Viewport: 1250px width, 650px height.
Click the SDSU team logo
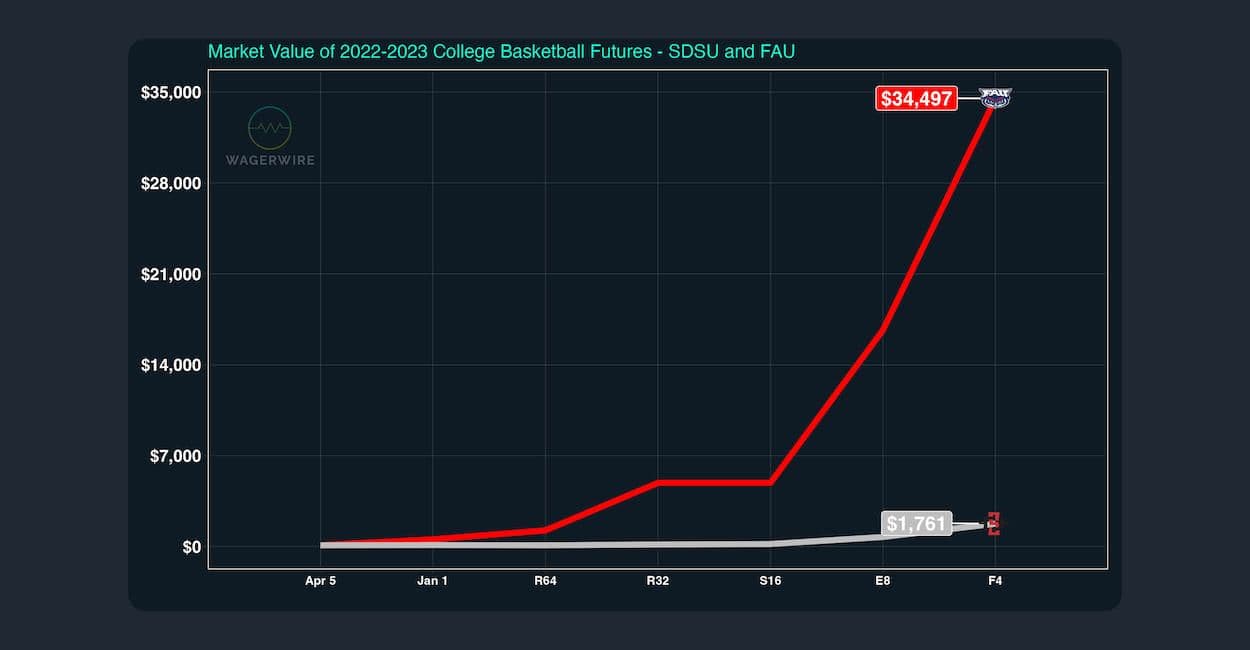click(x=994, y=523)
